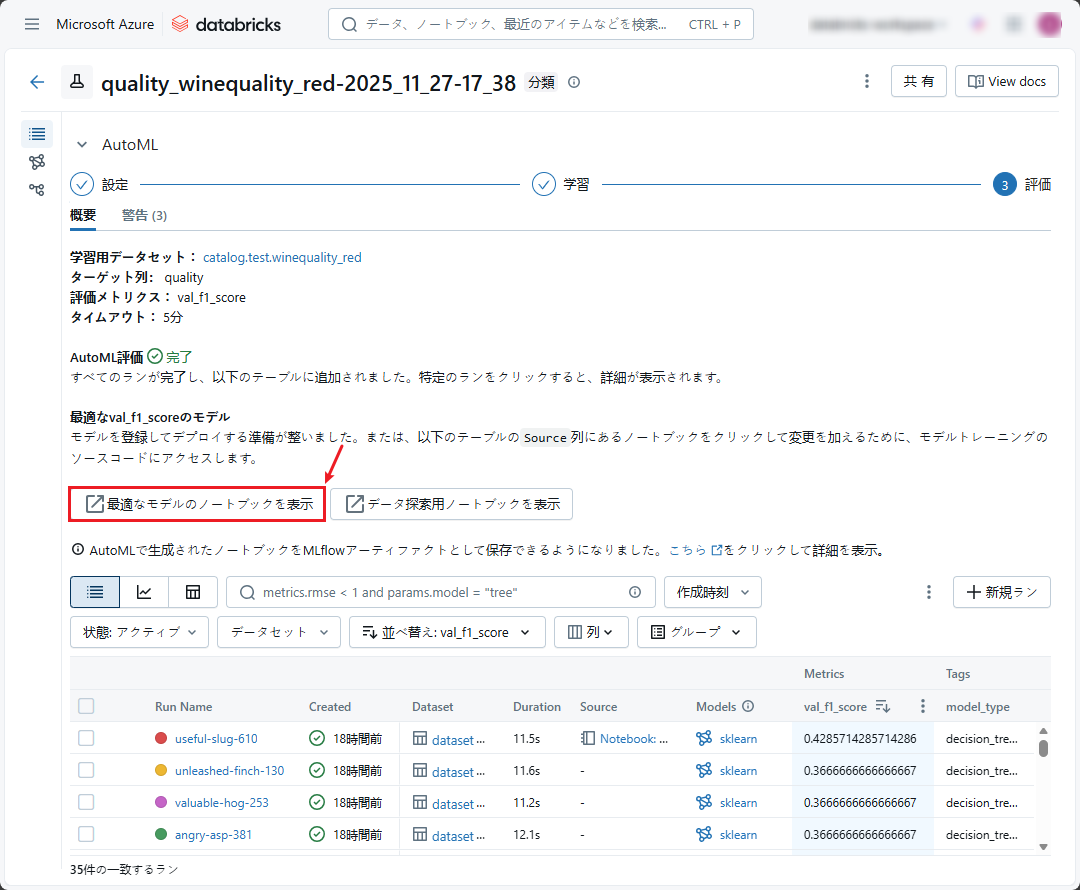Open the lineage graph sidebar icon
Screen dimensions: 1080x890
tap(37, 189)
